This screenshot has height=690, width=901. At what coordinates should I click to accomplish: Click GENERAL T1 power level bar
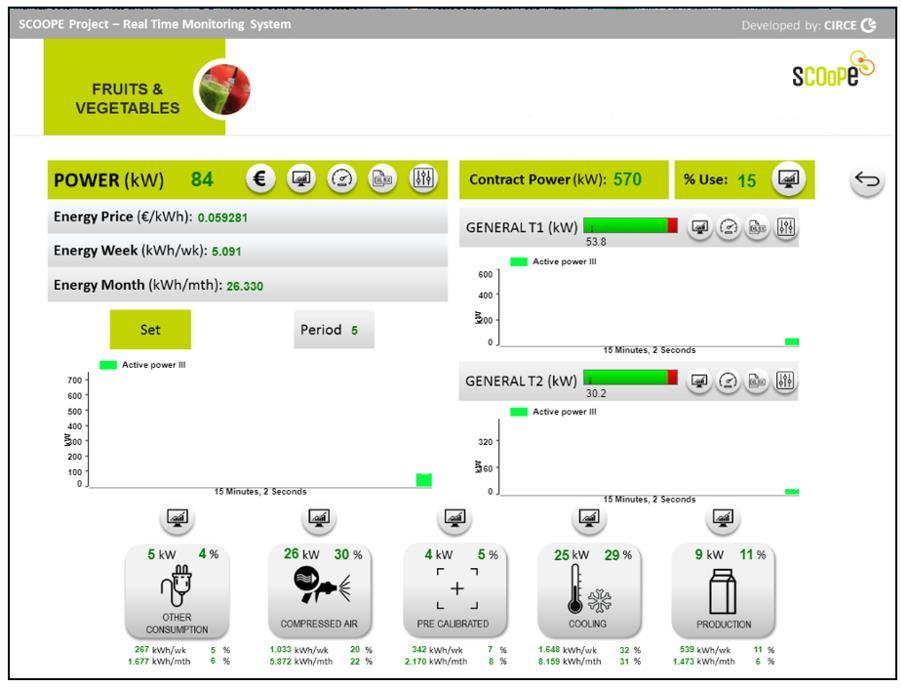coord(630,225)
